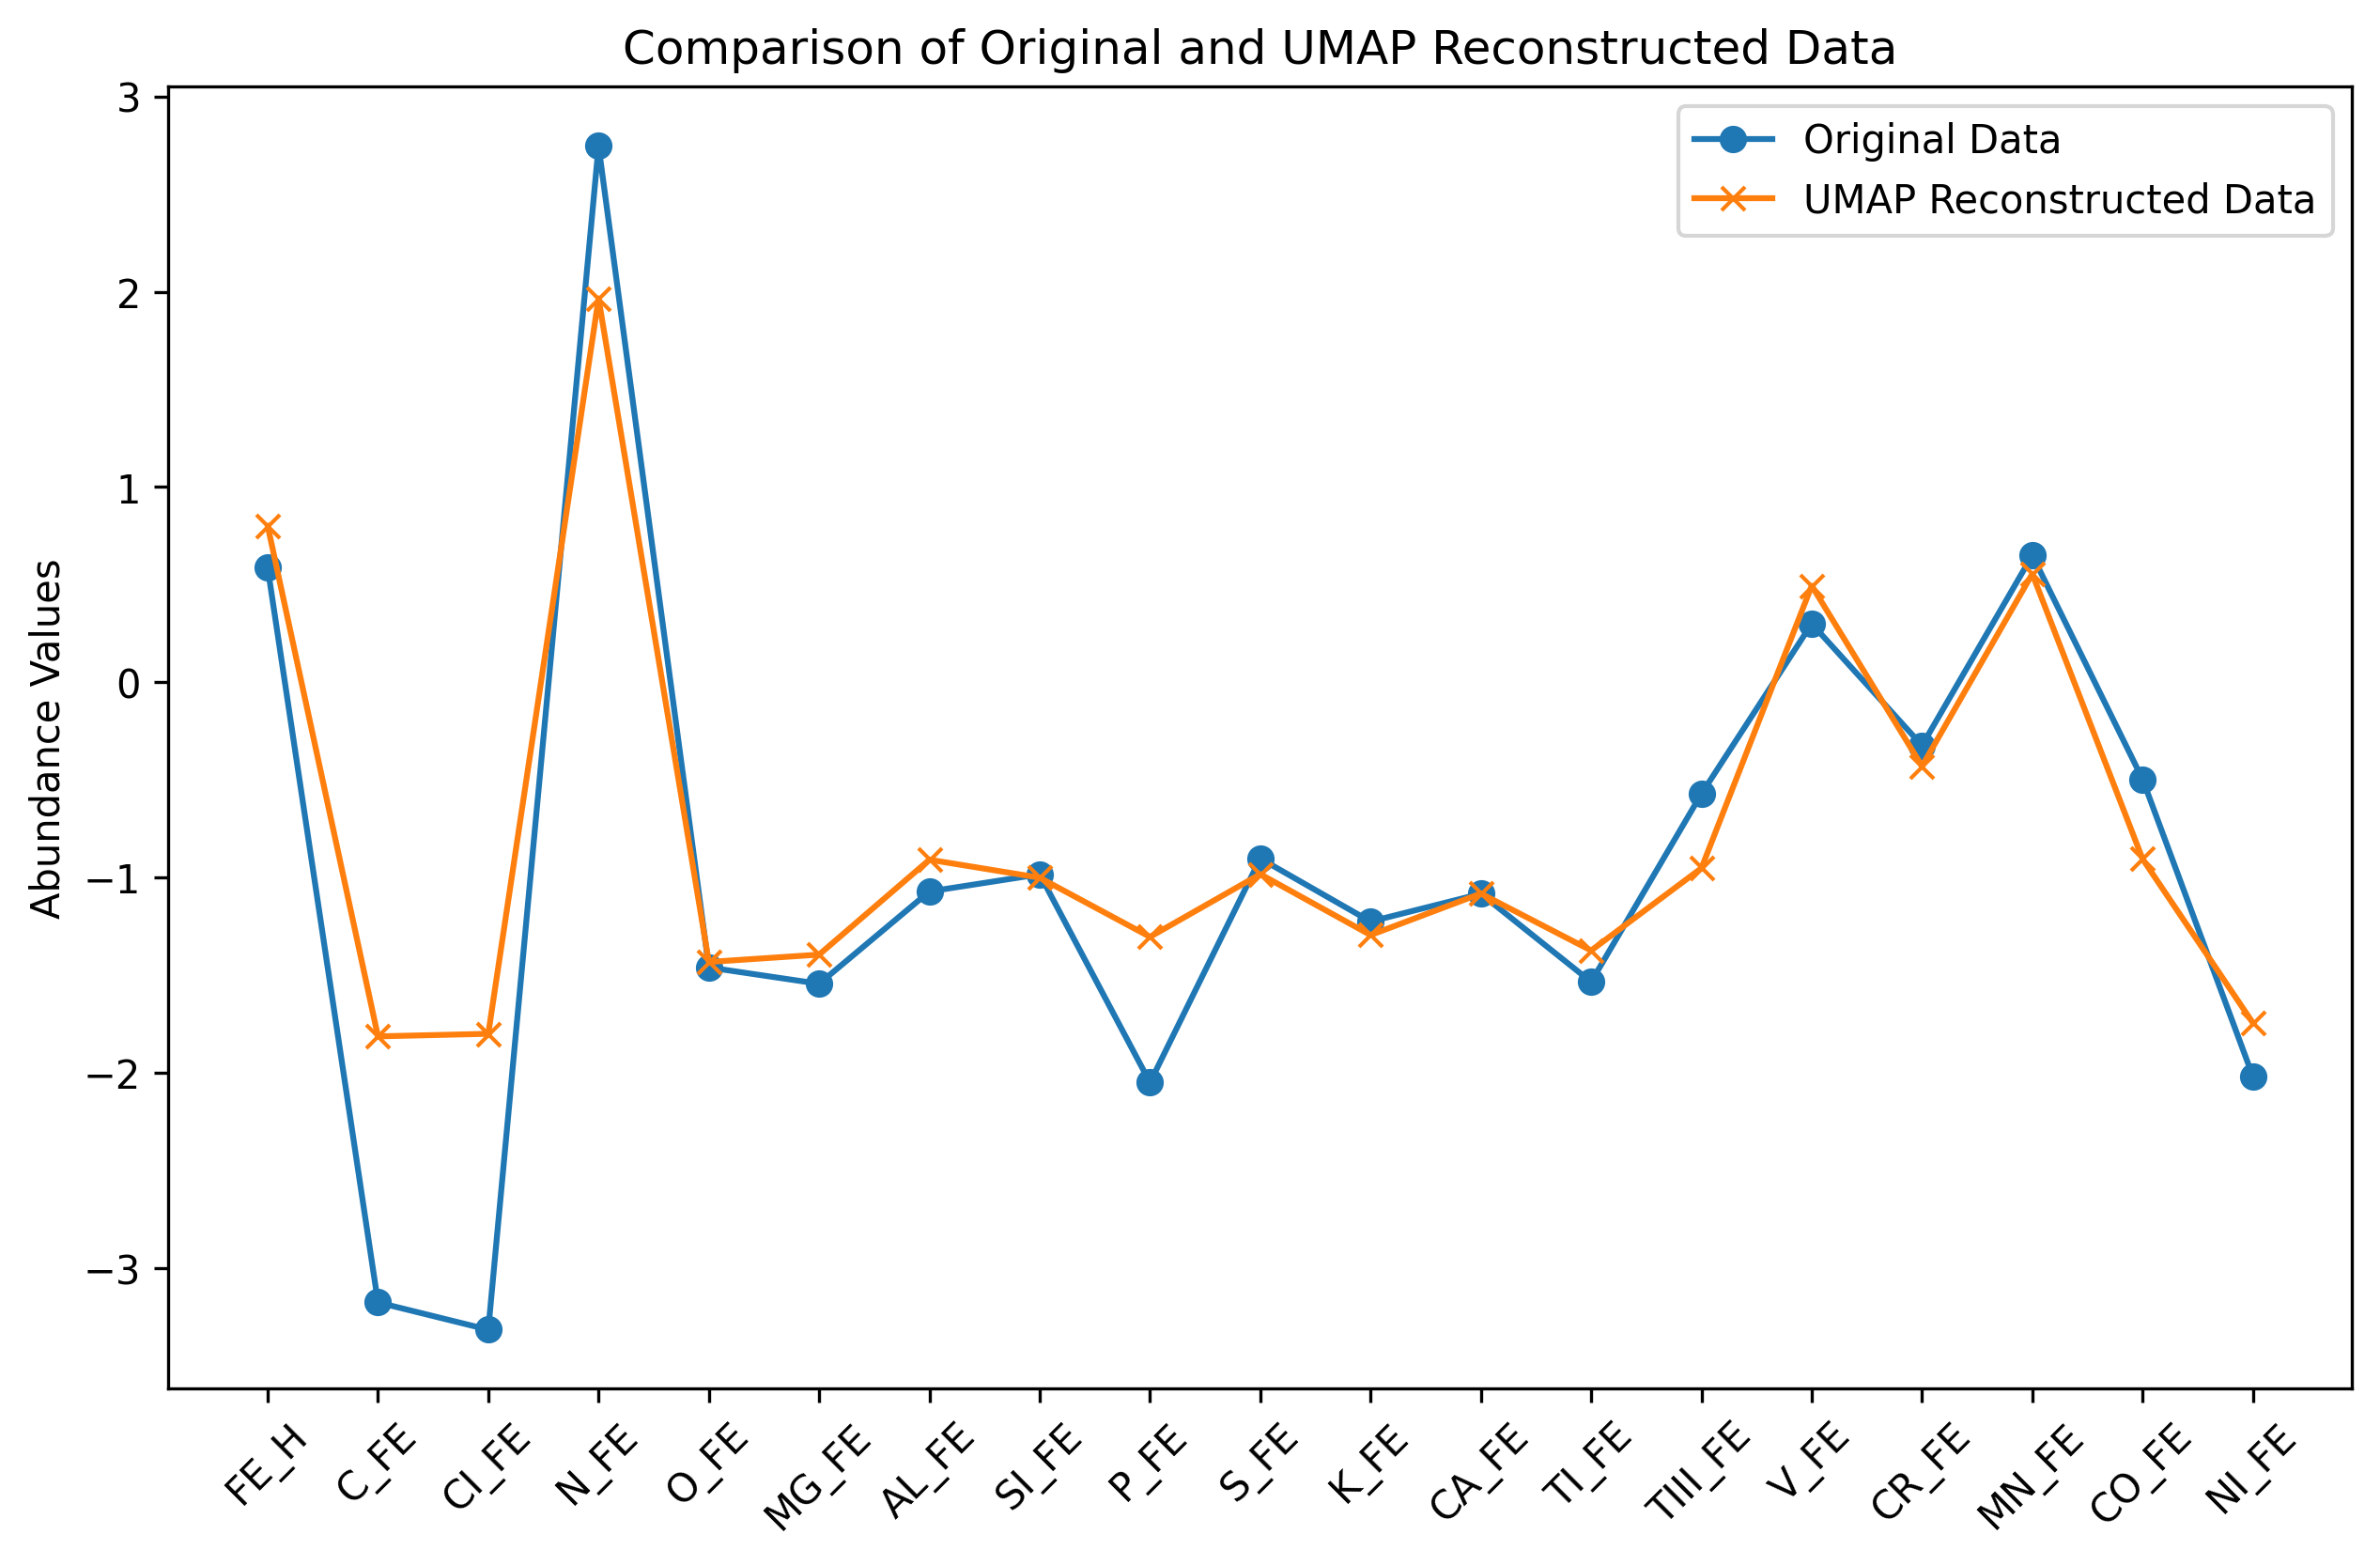The width and height of the screenshot is (2380, 1565).
Task: Click the blue NI_FE data point
Action: 2253,1077
